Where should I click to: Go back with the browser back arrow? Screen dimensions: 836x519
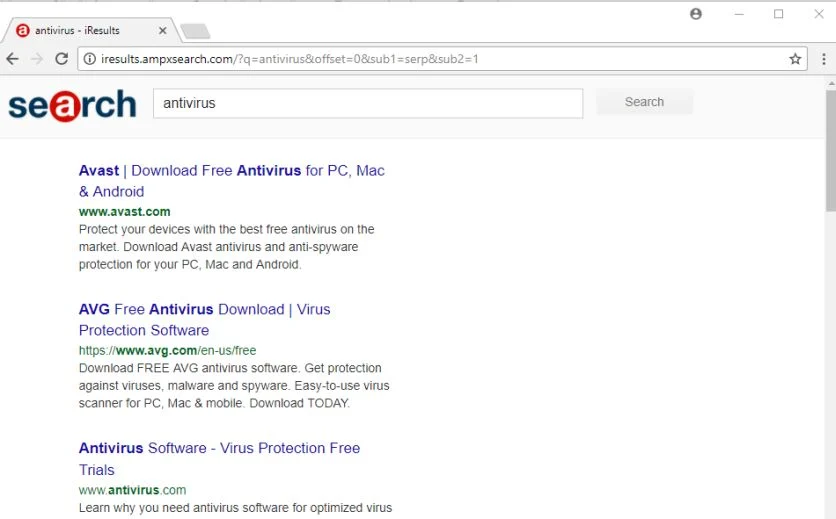pos(12,59)
